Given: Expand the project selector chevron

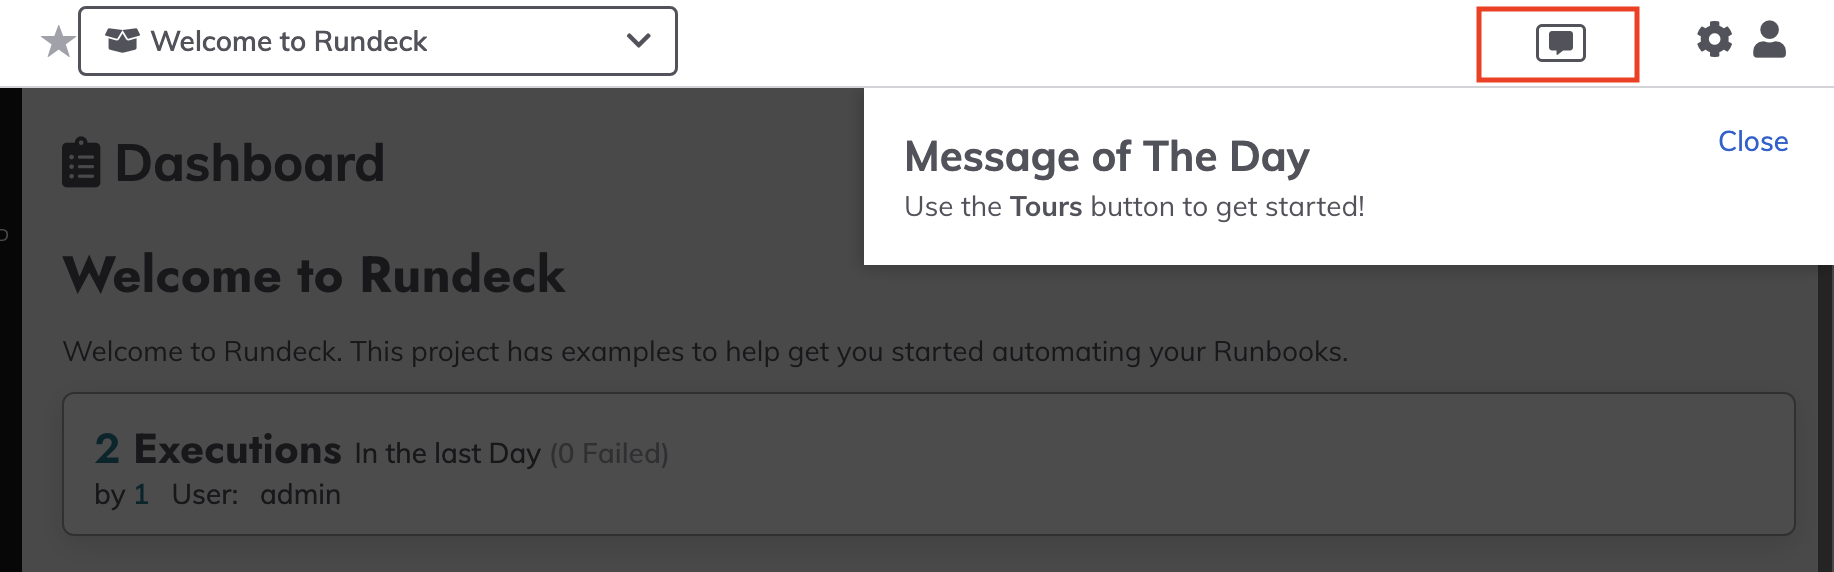Looking at the screenshot, I should click(638, 41).
